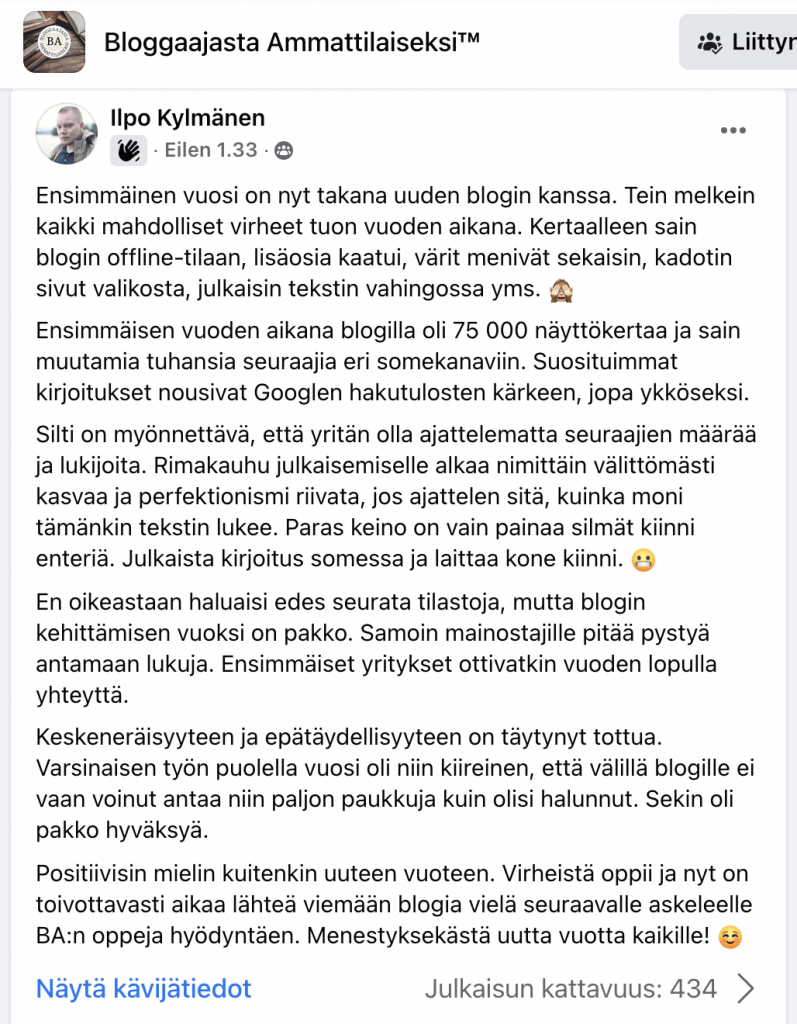
Task: Click the people icon on the Liittyn button
Action: (x=710, y=42)
